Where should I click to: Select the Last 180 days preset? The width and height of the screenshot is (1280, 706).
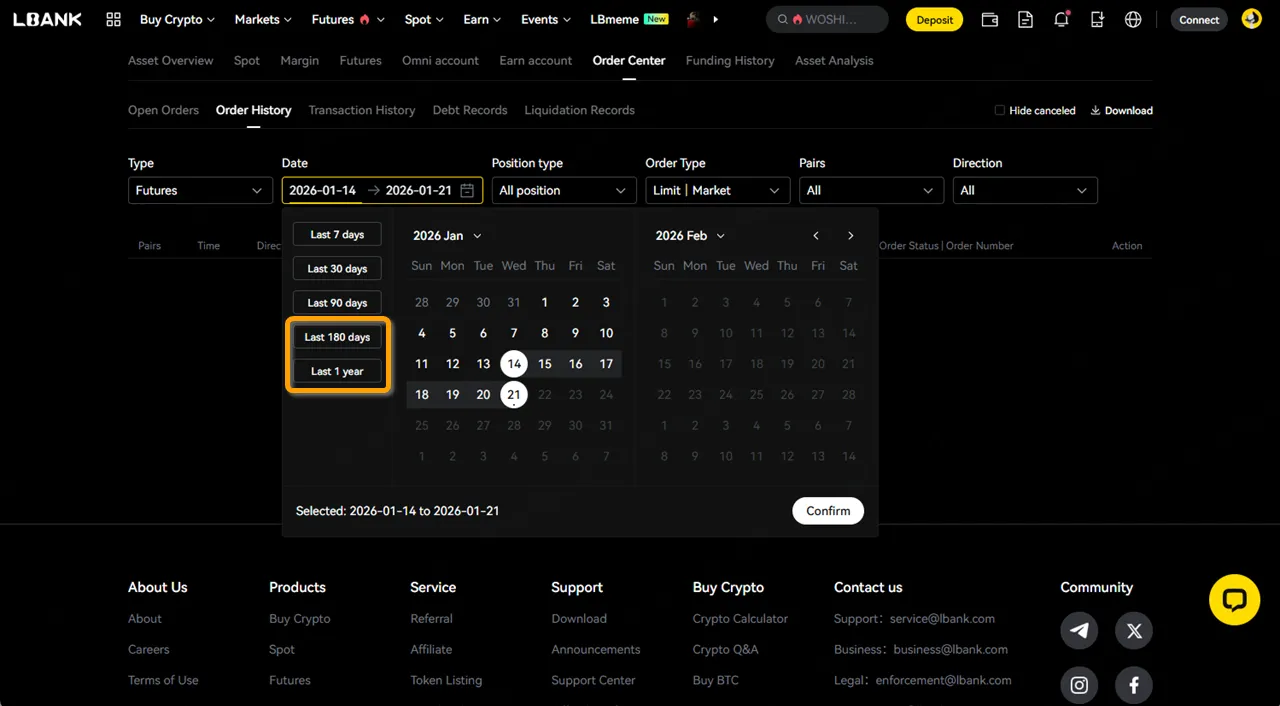pyautogui.click(x=337, y=337)
